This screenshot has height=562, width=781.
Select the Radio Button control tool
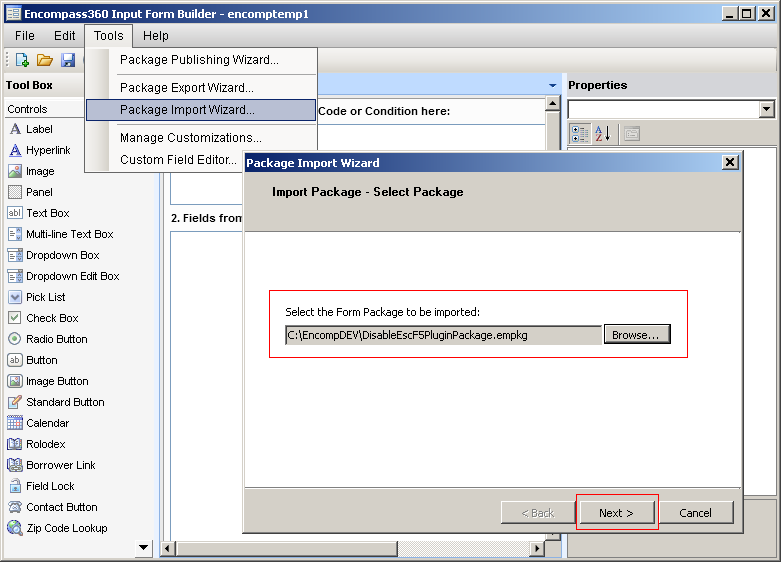[x=56, y=339]
